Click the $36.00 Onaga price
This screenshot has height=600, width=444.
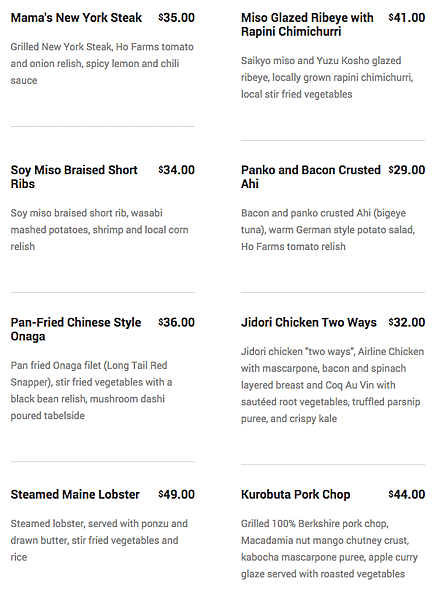pos(176,322)
